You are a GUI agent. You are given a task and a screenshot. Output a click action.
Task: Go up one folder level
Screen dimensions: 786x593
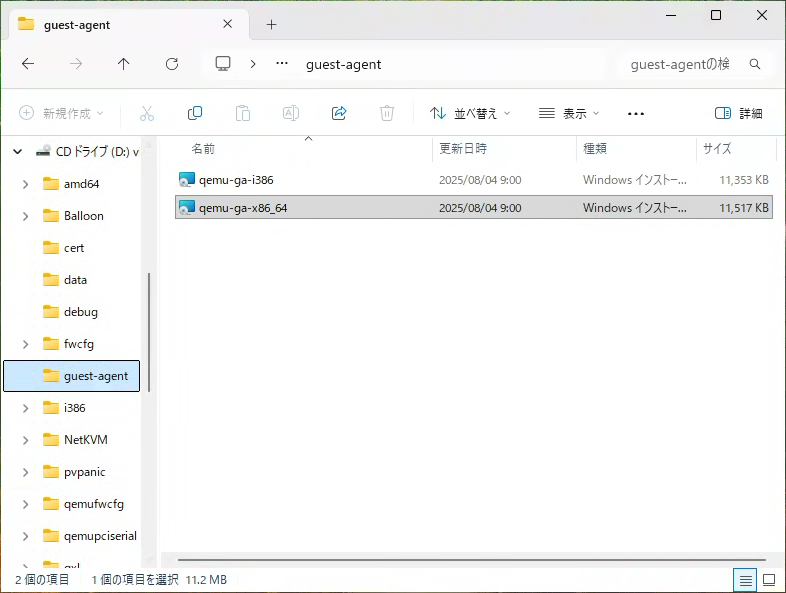tap(123, 64)
